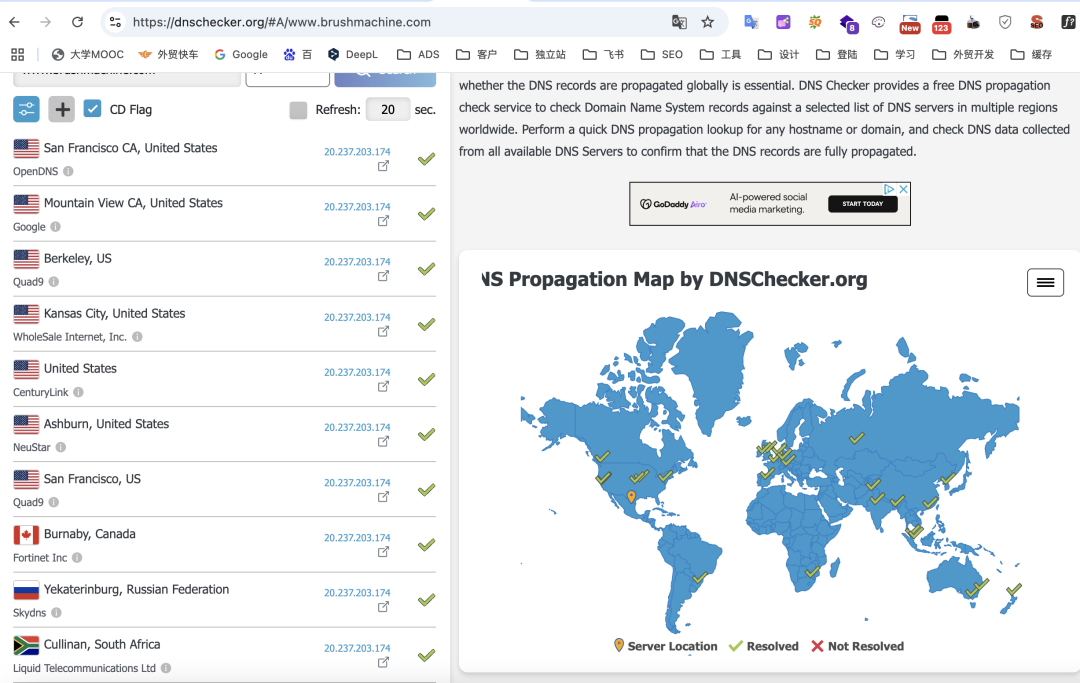Expand the 独立站 bookmark folder
Screen dimensions: 1080x683
(539, 54)
